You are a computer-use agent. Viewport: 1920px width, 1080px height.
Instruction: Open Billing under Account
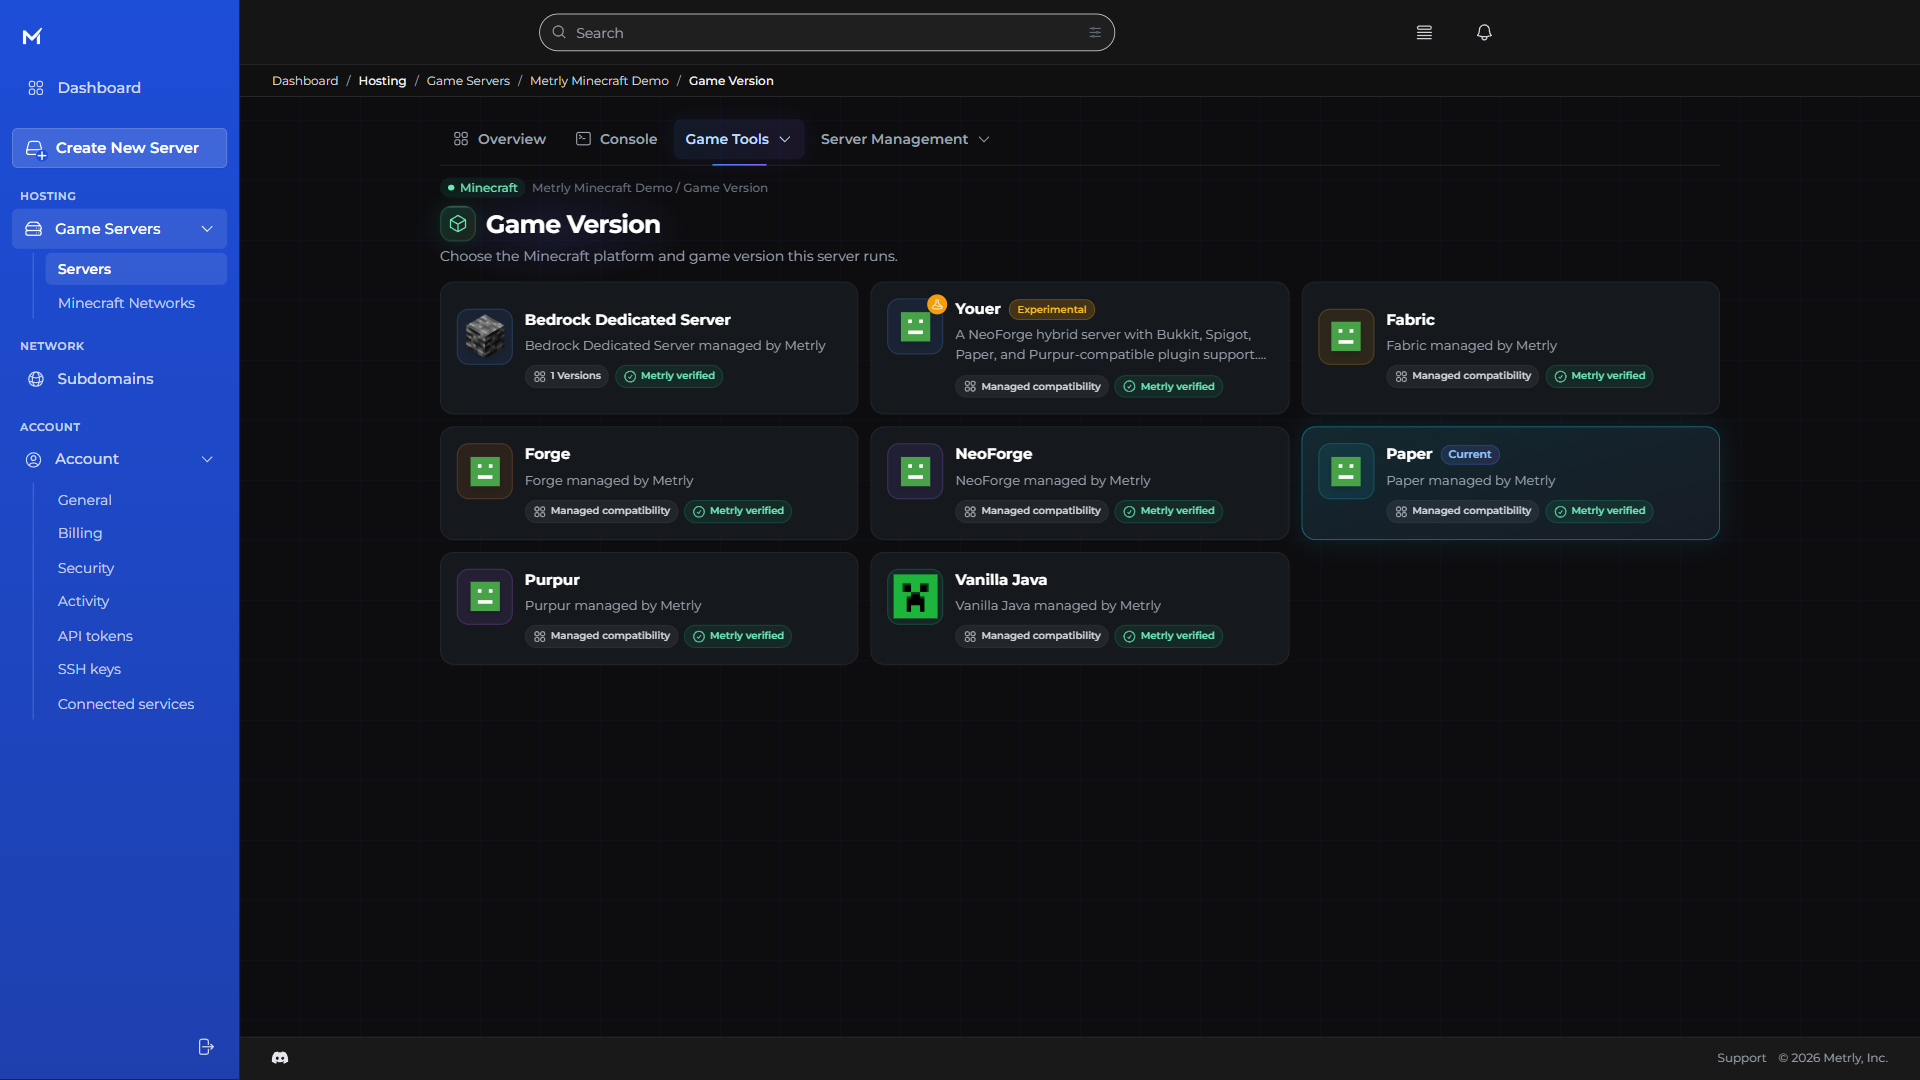click(80, 533)
